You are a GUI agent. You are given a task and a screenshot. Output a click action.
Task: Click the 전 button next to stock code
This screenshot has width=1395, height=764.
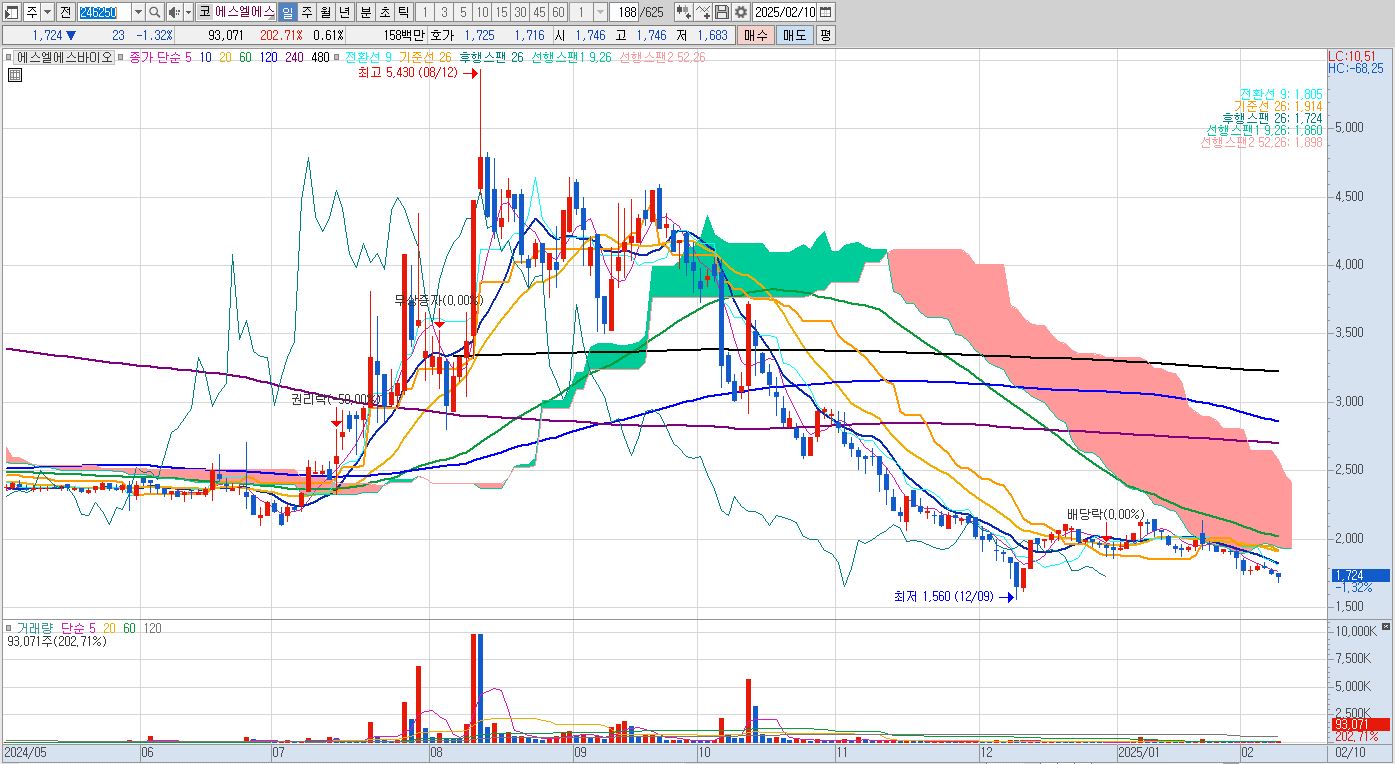[66, 12]
